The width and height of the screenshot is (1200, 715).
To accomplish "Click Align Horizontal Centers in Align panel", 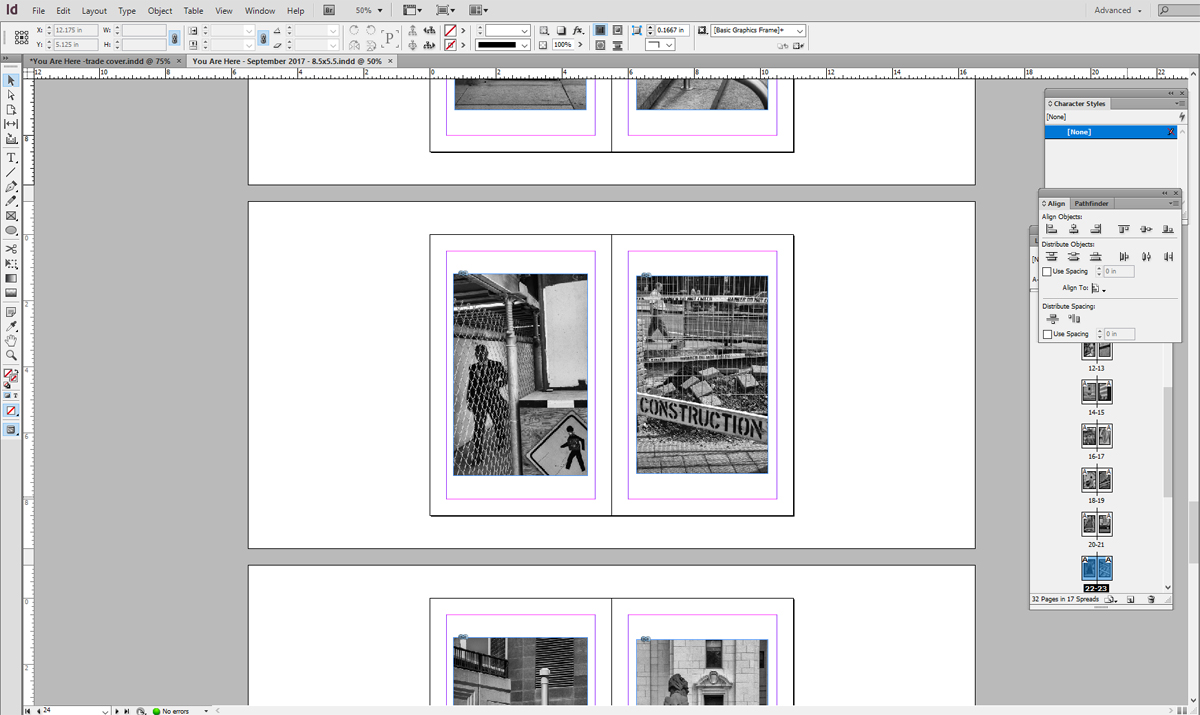I will tap(1073, 229).
